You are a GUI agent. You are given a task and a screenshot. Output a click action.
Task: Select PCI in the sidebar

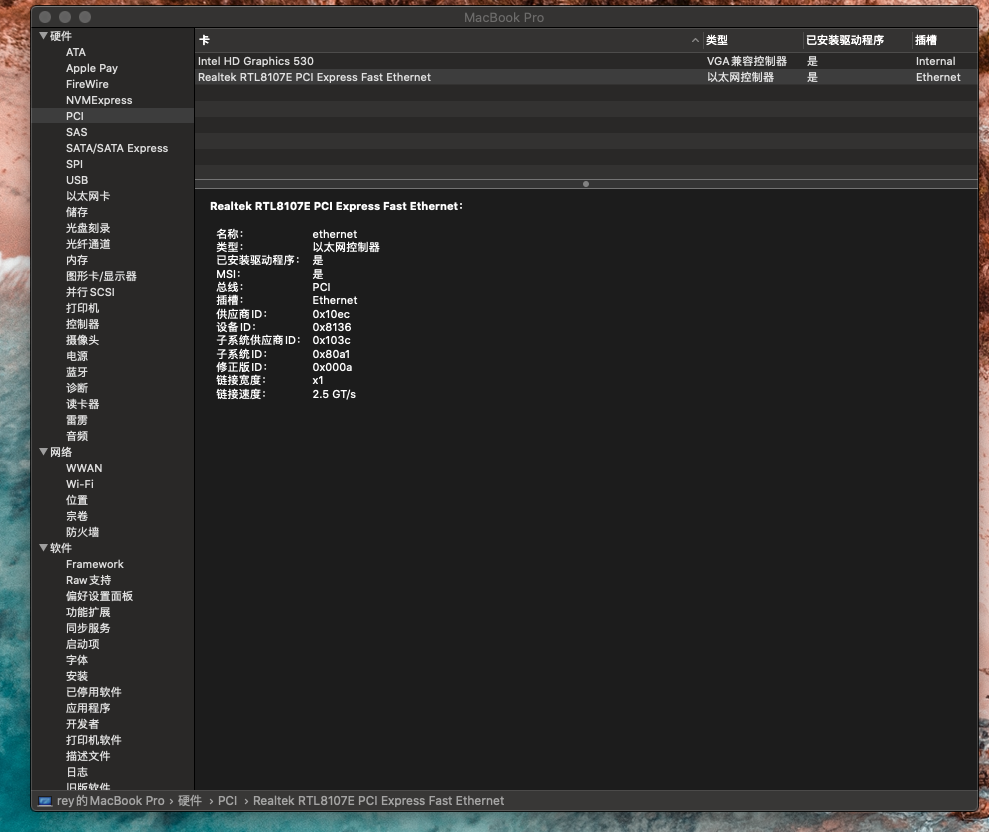(74, 116)
